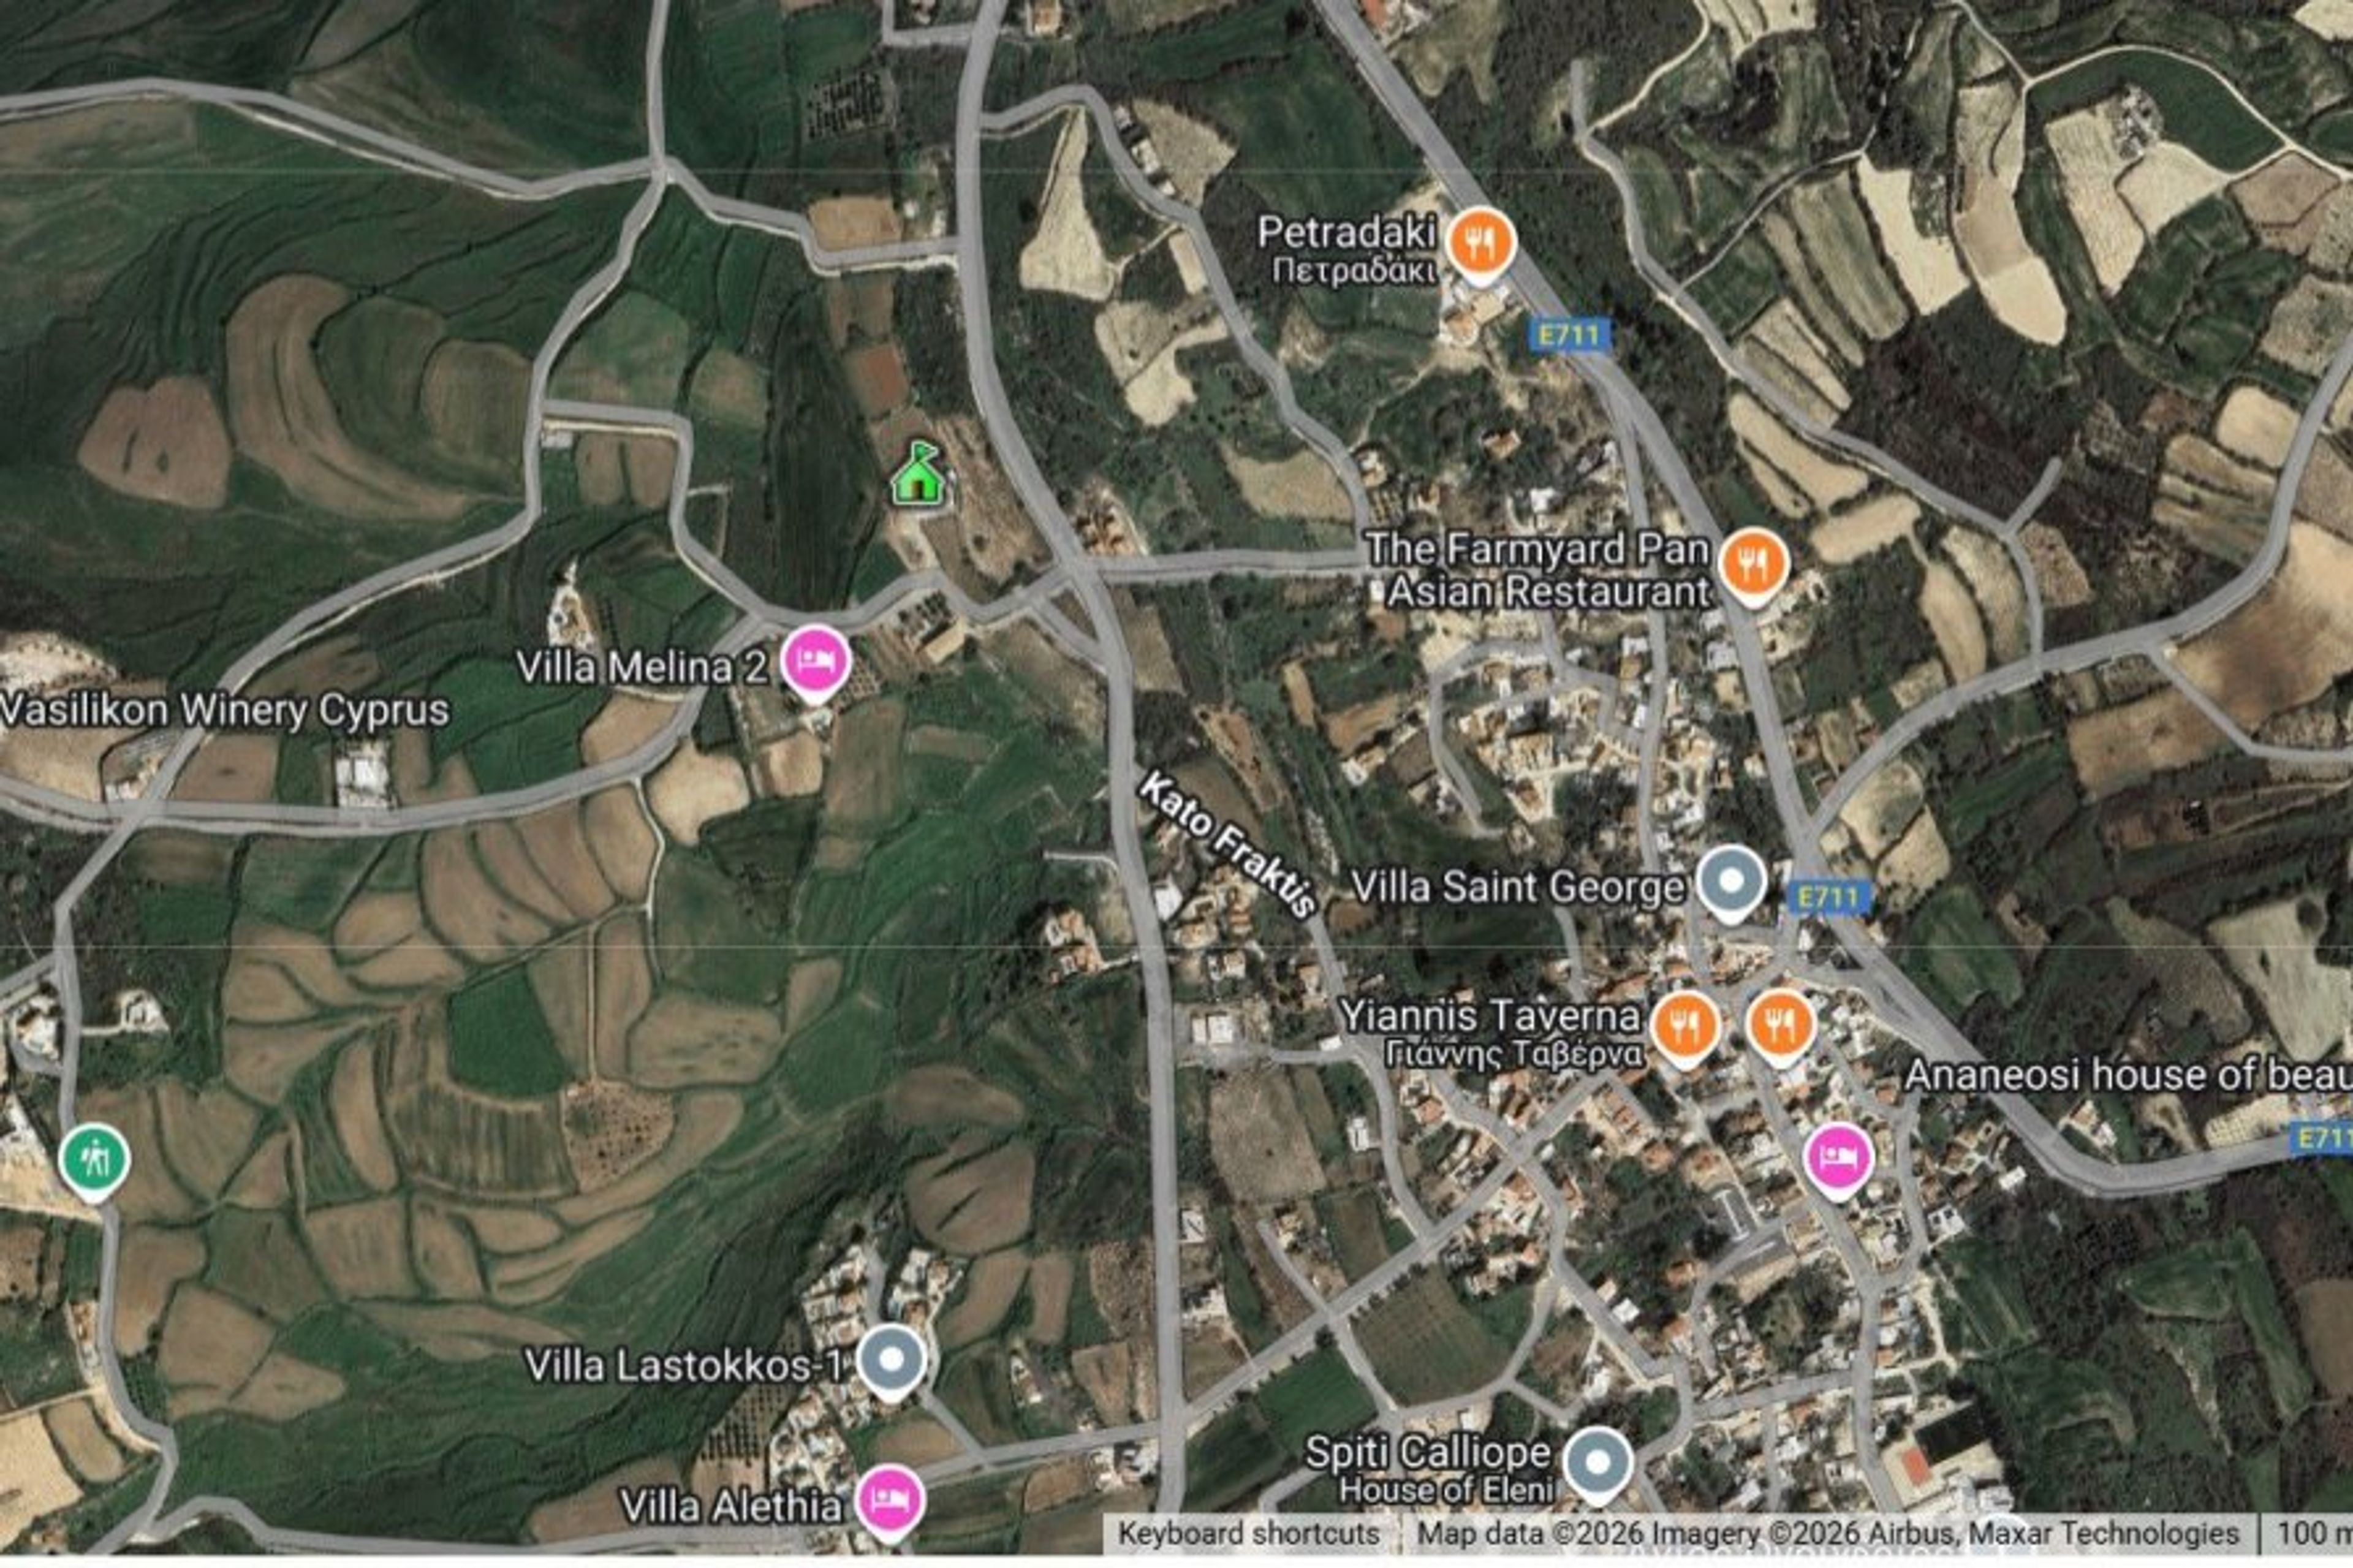The image size is (2353, 1568).
Task: Click the Spiti Calliope location pin
Action: pyautogui.click(x=1598, y=1463)
